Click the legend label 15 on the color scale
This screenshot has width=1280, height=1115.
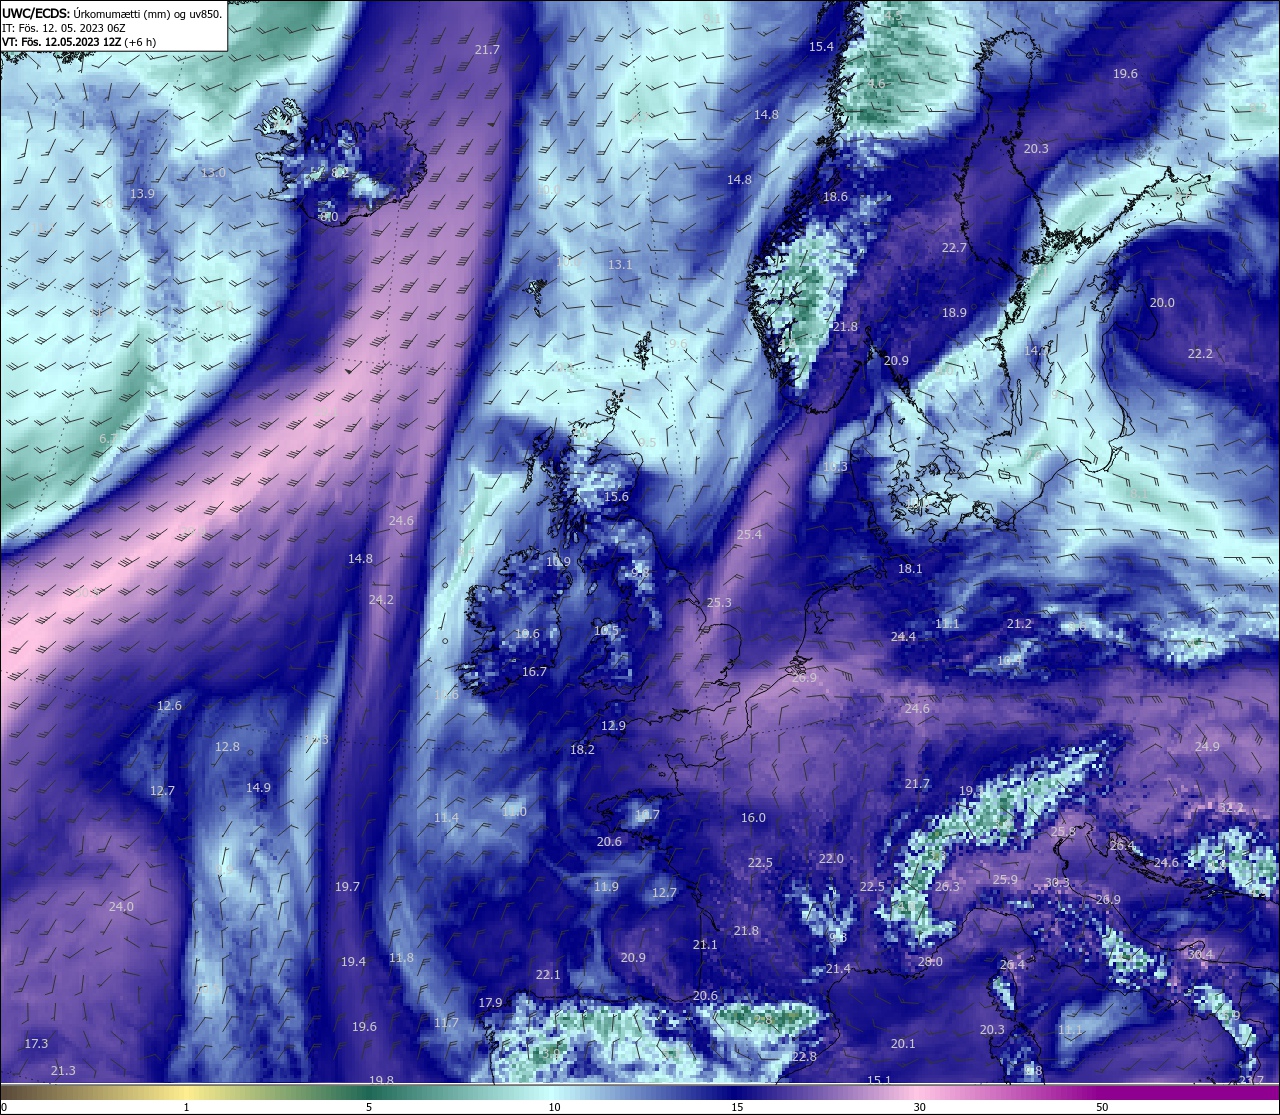click(736, 1107)
